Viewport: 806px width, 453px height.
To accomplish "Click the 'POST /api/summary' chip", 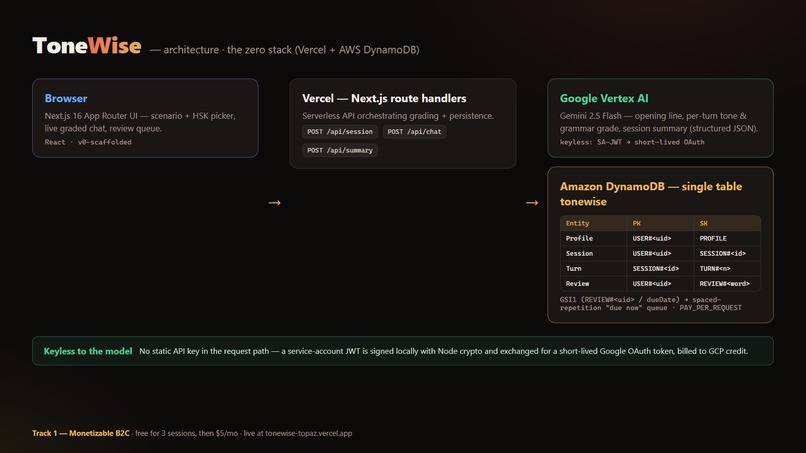I will pyautogui.click(x=340, y=150).
